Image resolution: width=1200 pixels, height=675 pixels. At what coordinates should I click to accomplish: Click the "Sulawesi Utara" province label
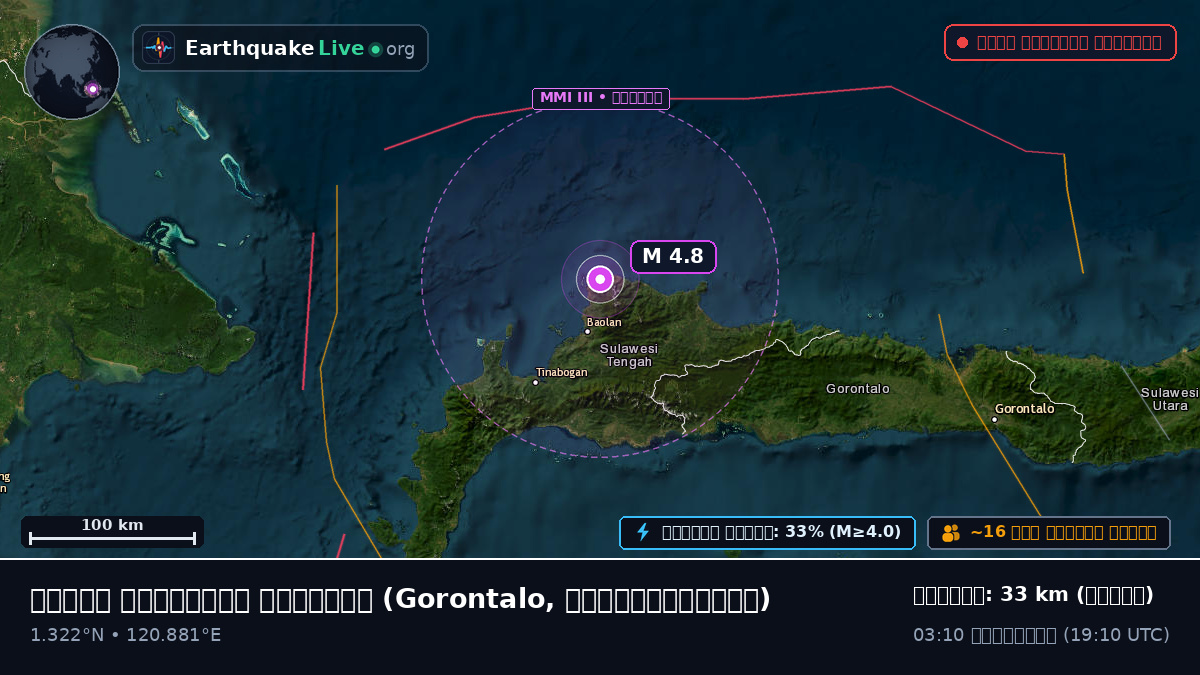[x=1170, y=399]
